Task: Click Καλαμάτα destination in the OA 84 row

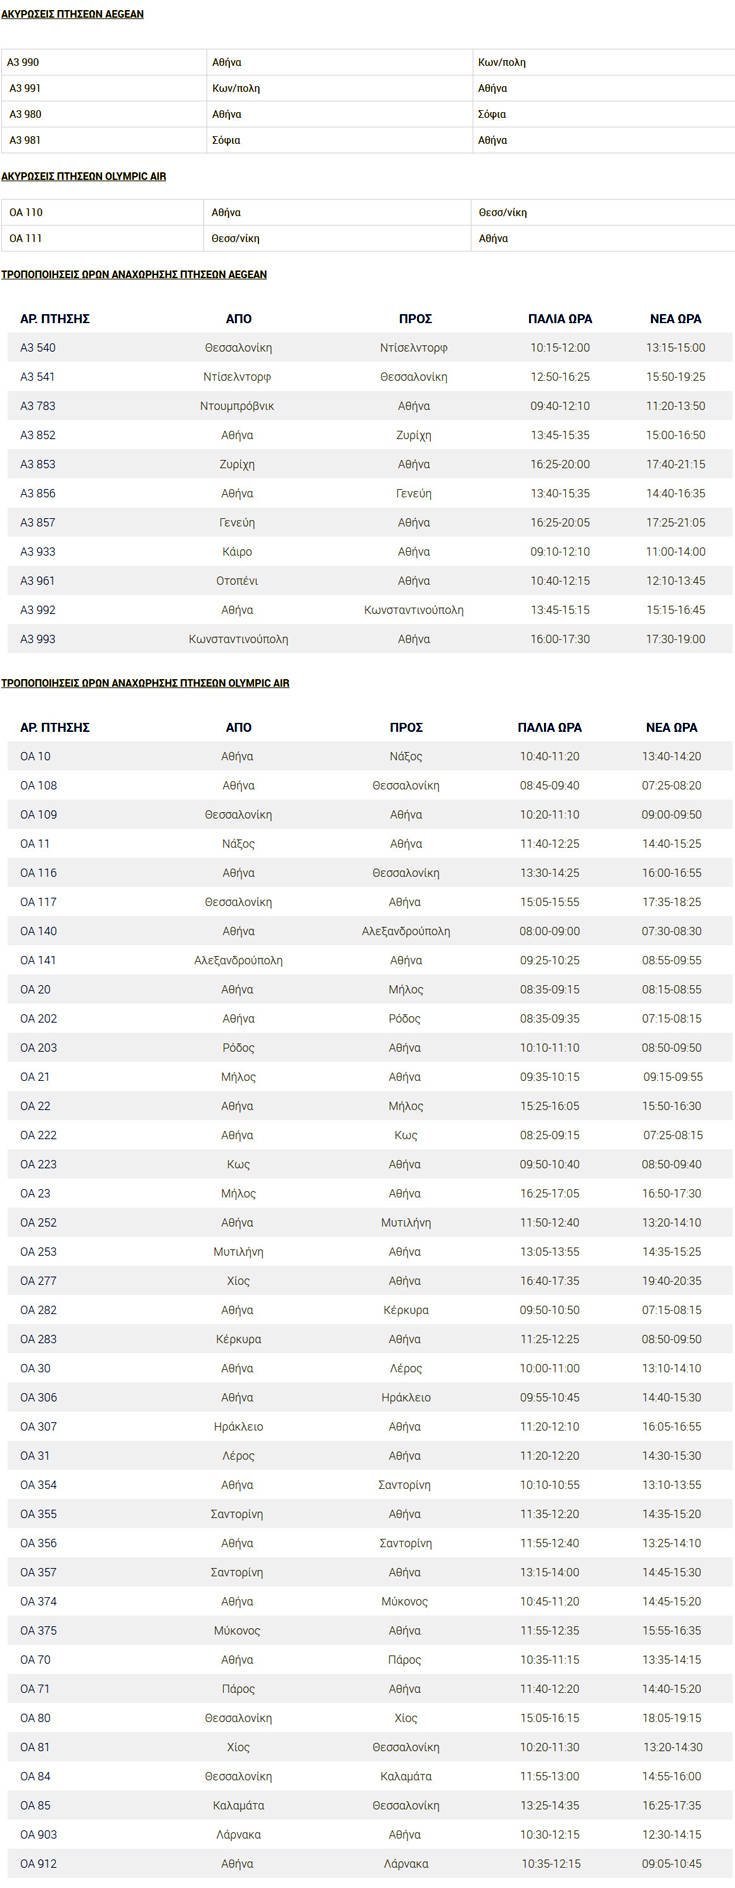Action: (x=405, y=1777)
